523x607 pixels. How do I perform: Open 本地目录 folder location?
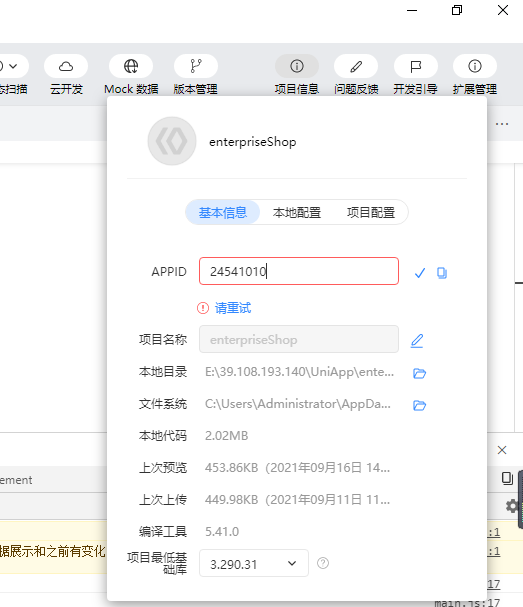(419, 373)
